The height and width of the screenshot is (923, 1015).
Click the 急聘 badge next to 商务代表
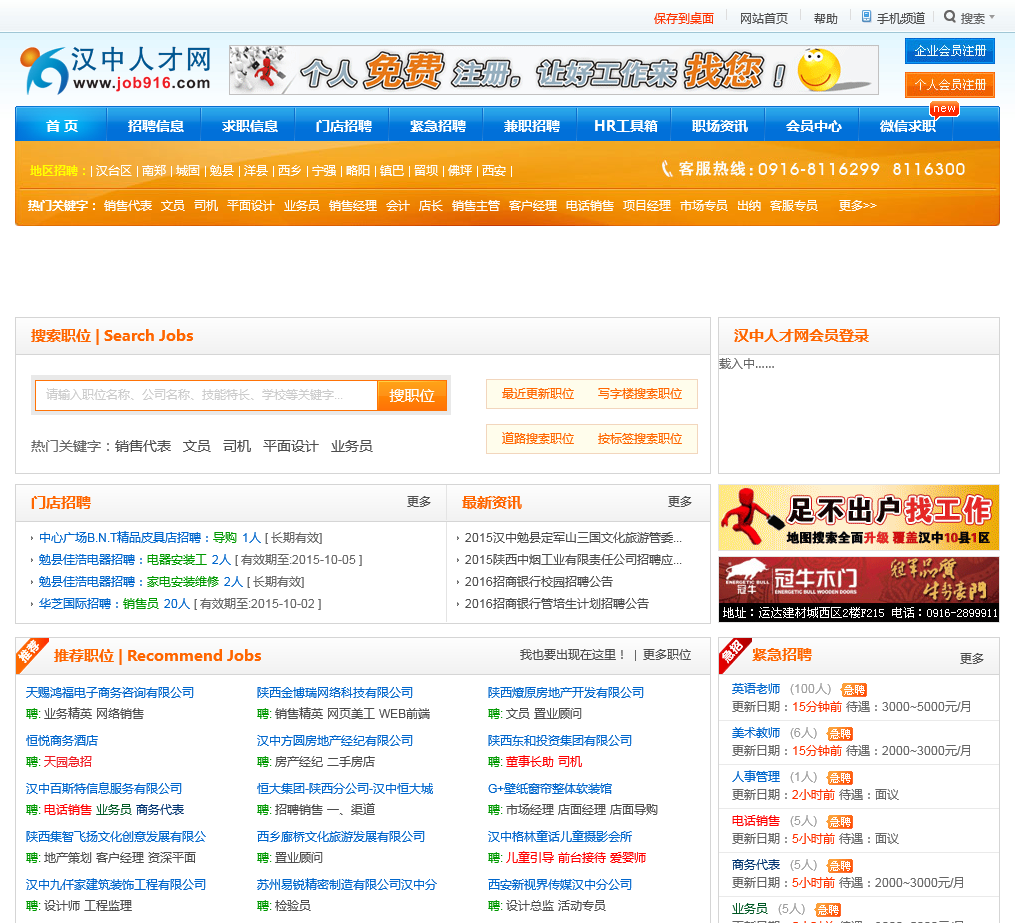click(840, 866)
